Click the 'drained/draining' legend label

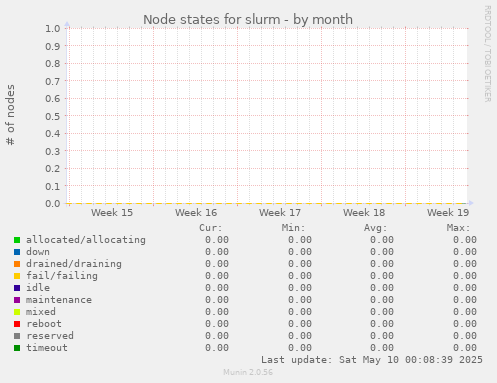(74, 264)
